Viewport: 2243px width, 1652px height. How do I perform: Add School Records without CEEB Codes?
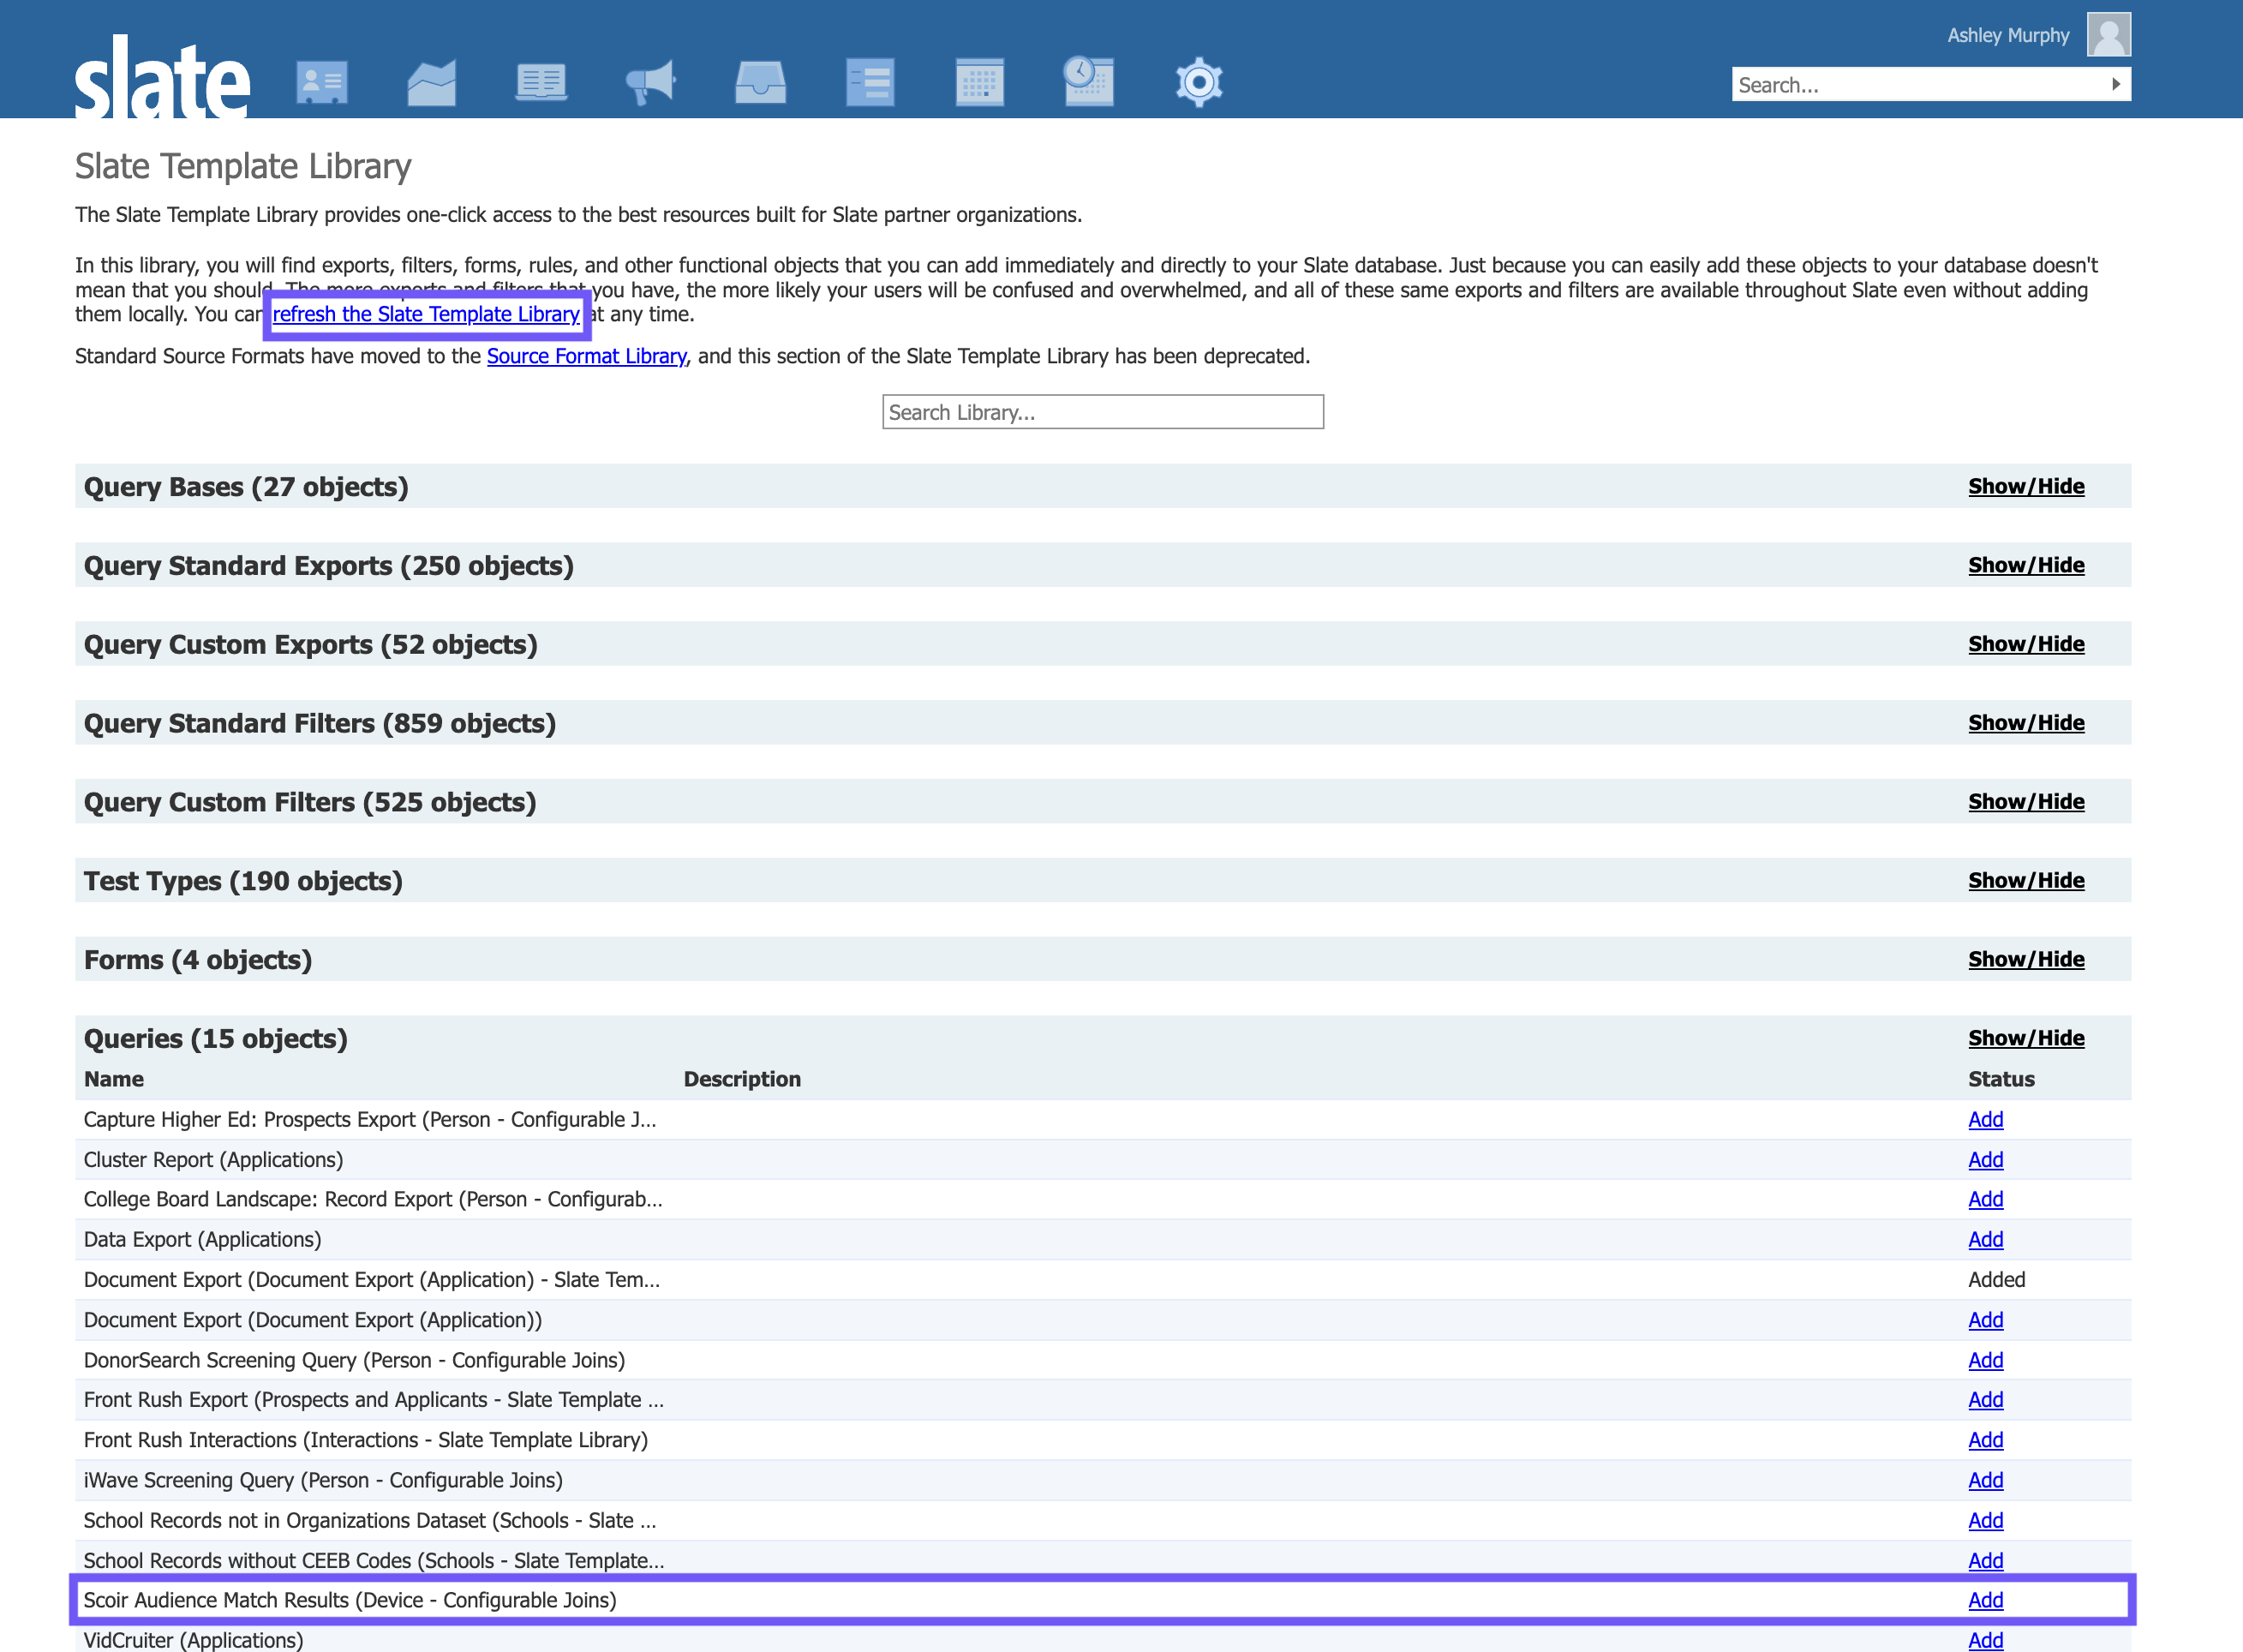1985,1561
